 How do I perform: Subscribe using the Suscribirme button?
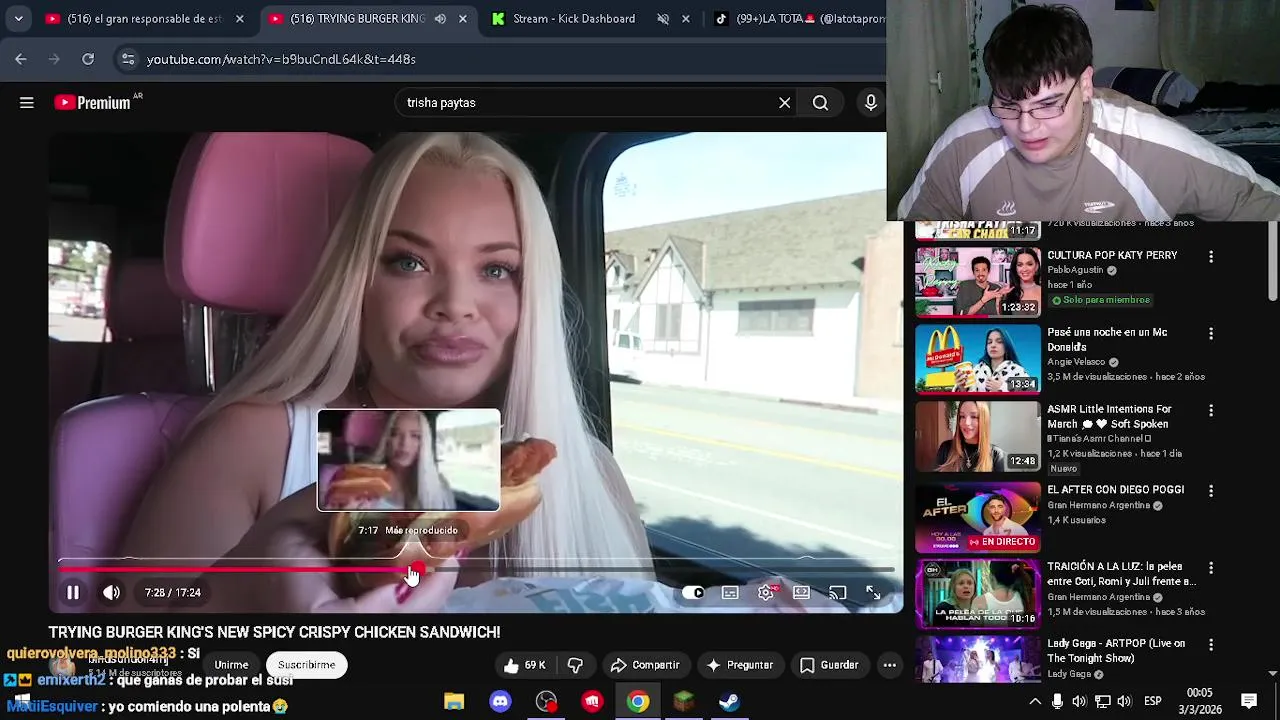coord(306,665)
